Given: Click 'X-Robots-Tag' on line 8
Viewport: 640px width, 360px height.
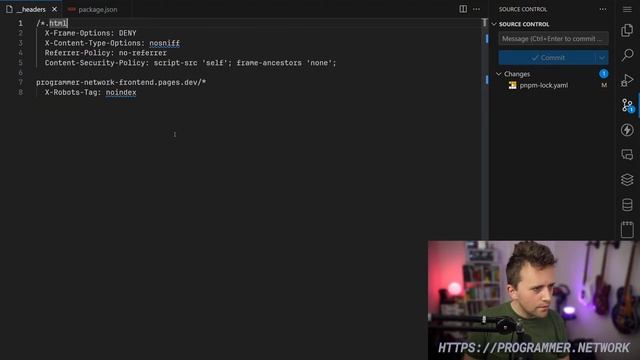Looking at the screenshot, I should coord(71,93).
